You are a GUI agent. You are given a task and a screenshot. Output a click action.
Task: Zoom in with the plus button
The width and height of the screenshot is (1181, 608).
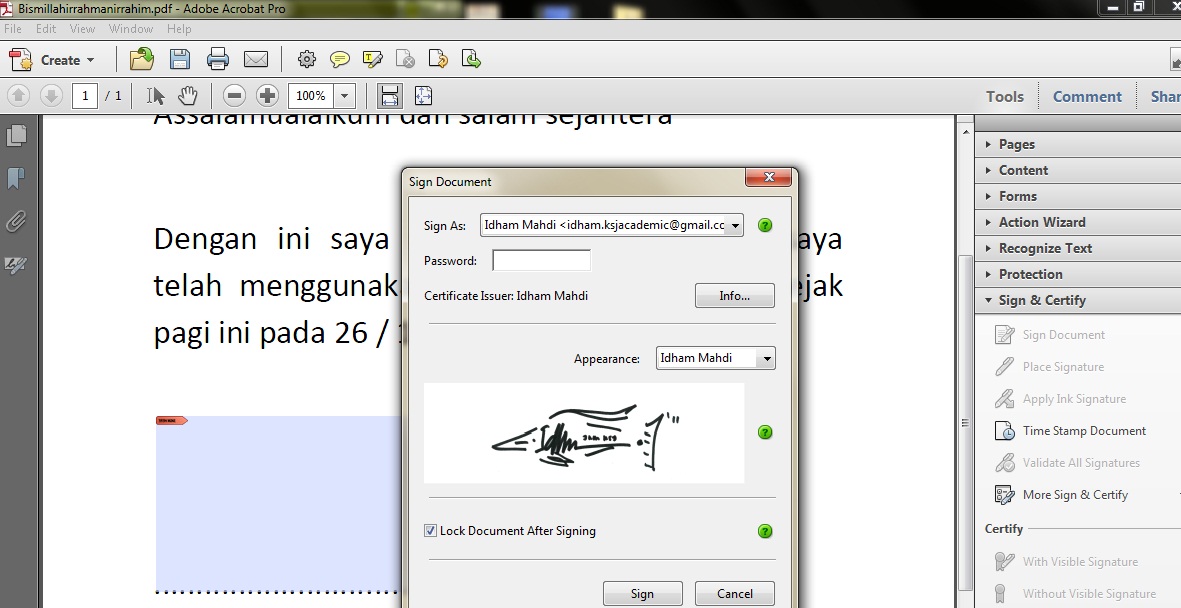[x=267, y=96]
